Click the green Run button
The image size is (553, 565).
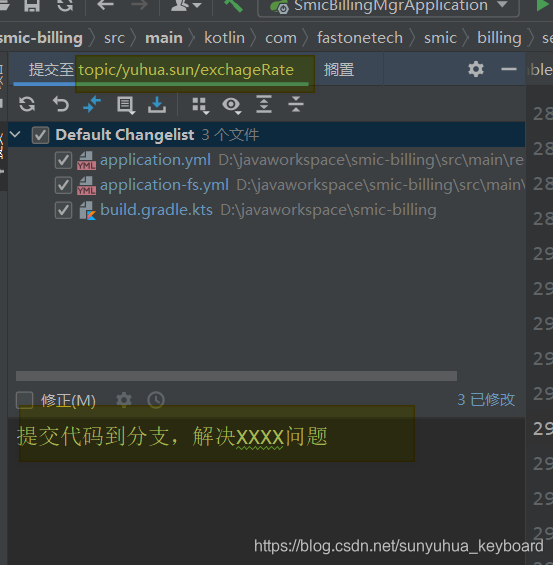pos(543,5)
